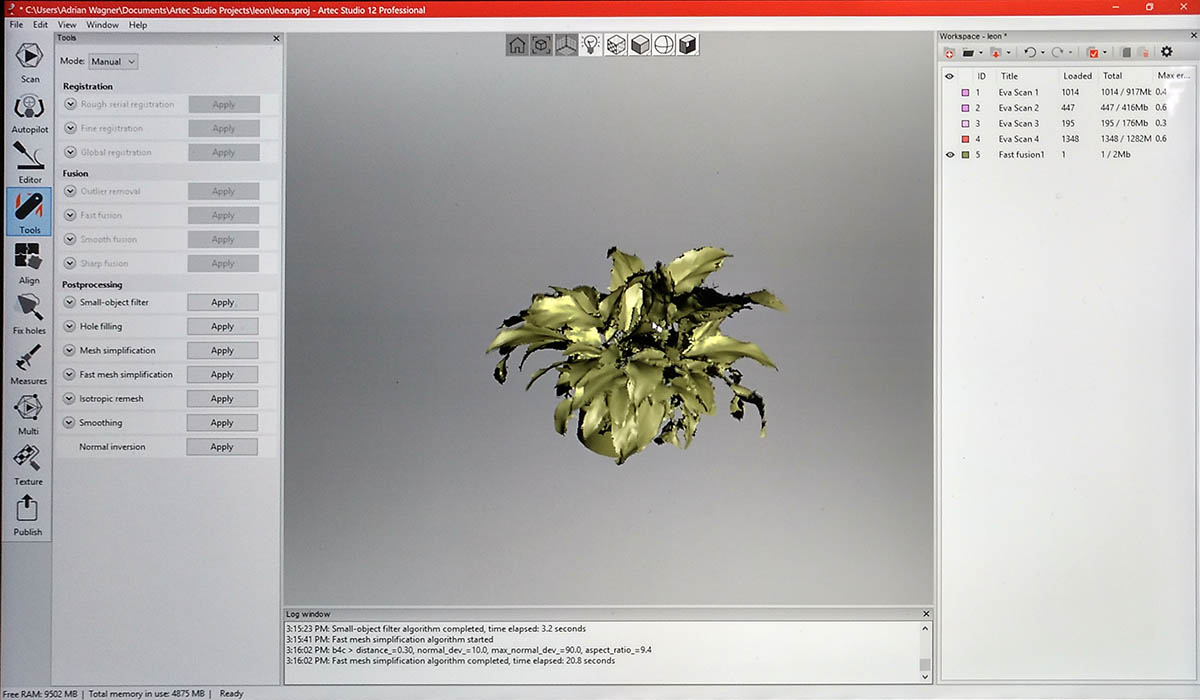Open the Help menu
Viewport: 1200px width, 700px height.
pos(138,25)
